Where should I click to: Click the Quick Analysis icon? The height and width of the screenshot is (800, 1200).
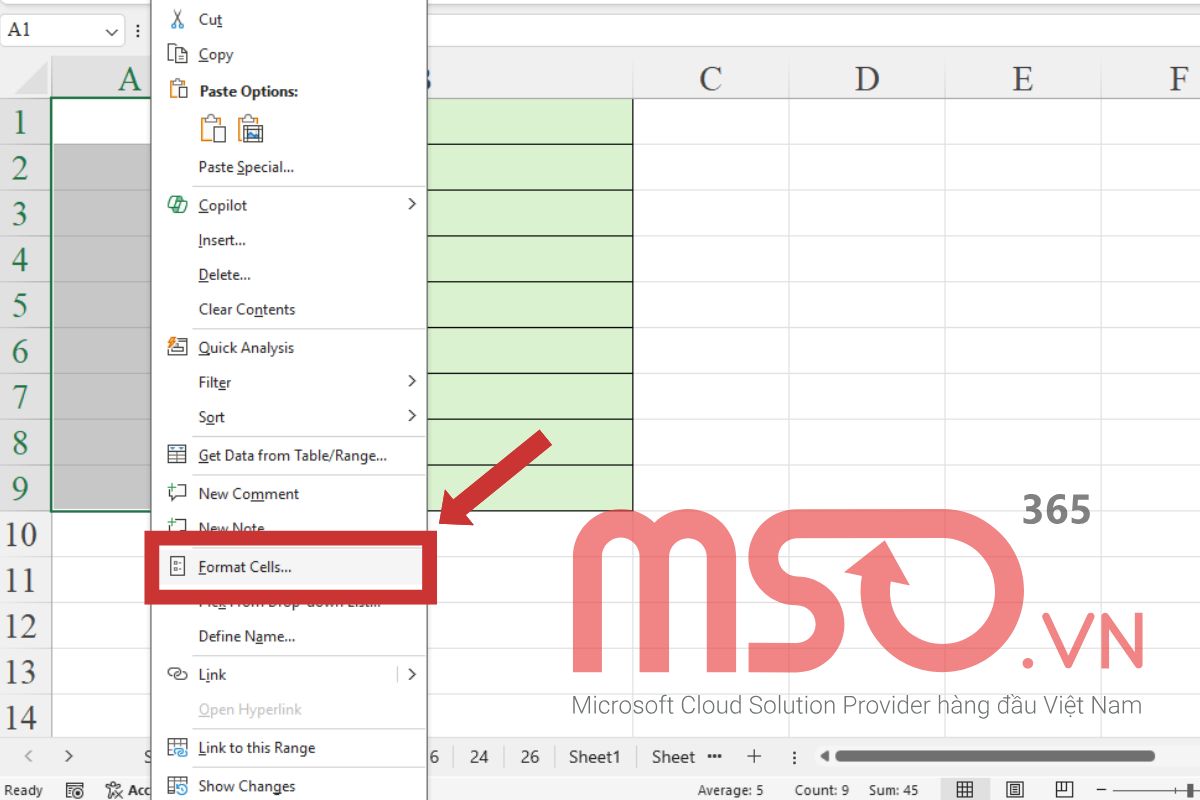(177, 347)
